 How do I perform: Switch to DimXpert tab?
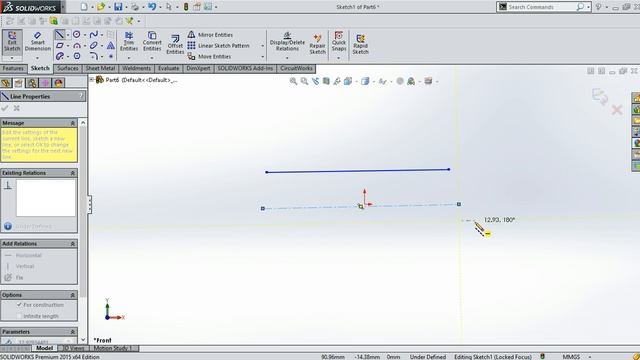pyautogui.click(x=198, y=69)
